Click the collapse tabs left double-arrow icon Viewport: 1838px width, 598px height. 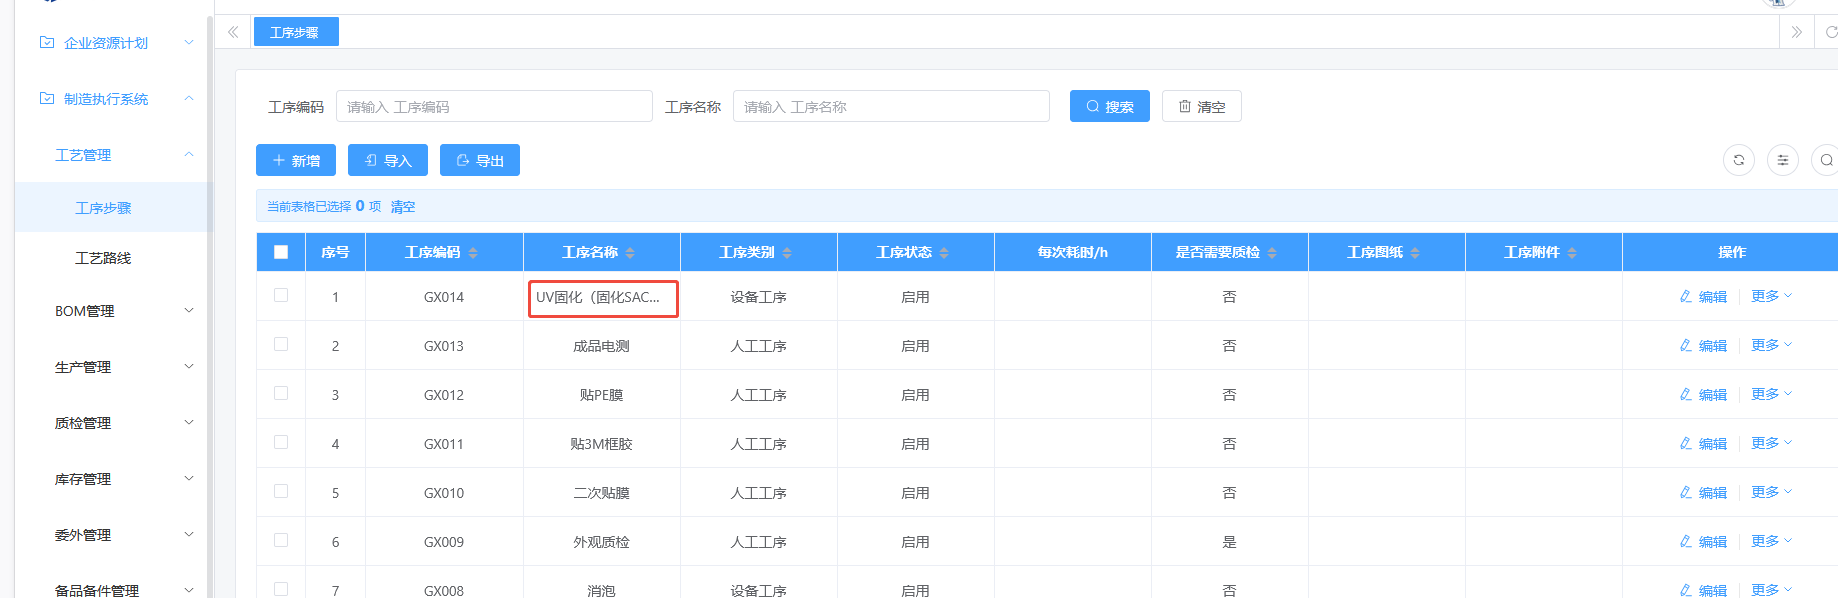233,32
